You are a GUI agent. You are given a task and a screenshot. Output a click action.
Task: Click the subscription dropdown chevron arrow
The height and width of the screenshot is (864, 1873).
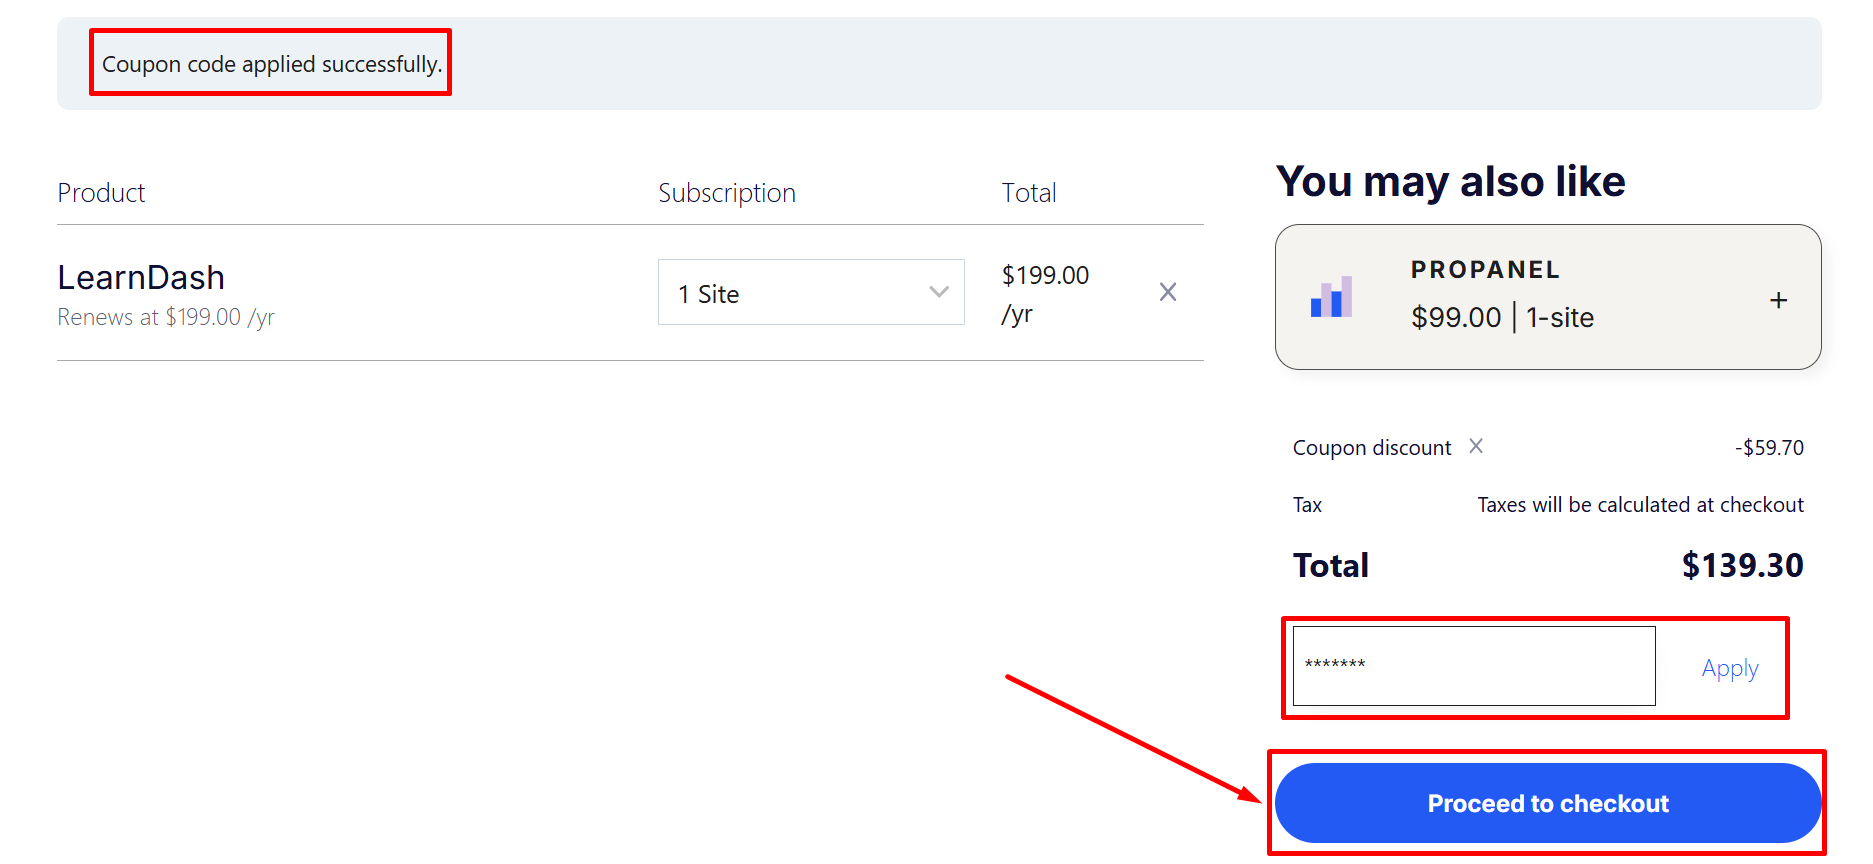pyautogui.click(x=938, y=292)
